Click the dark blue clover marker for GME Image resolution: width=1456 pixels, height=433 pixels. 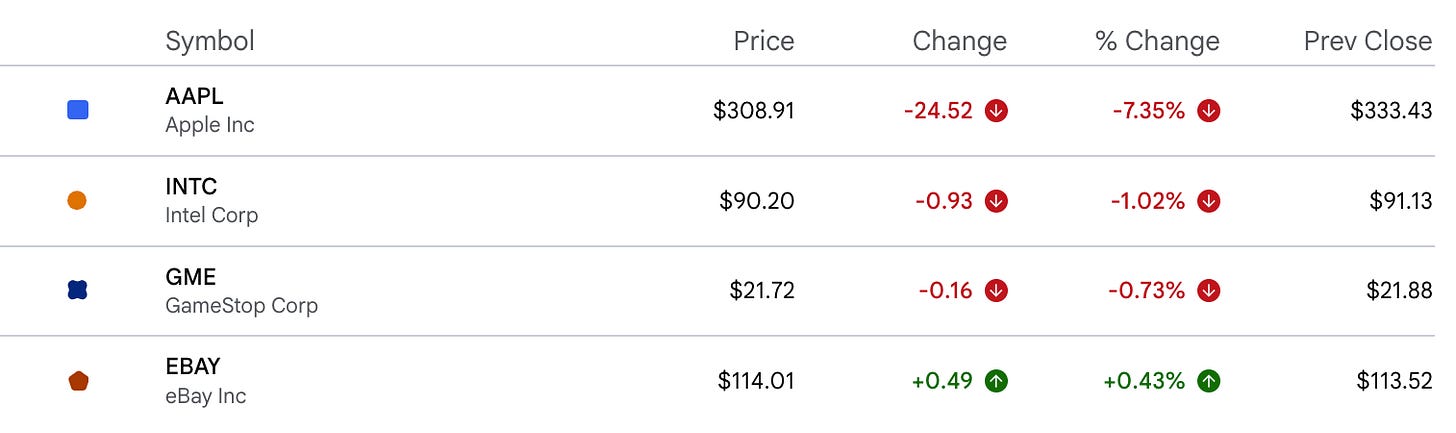[77, 291]
